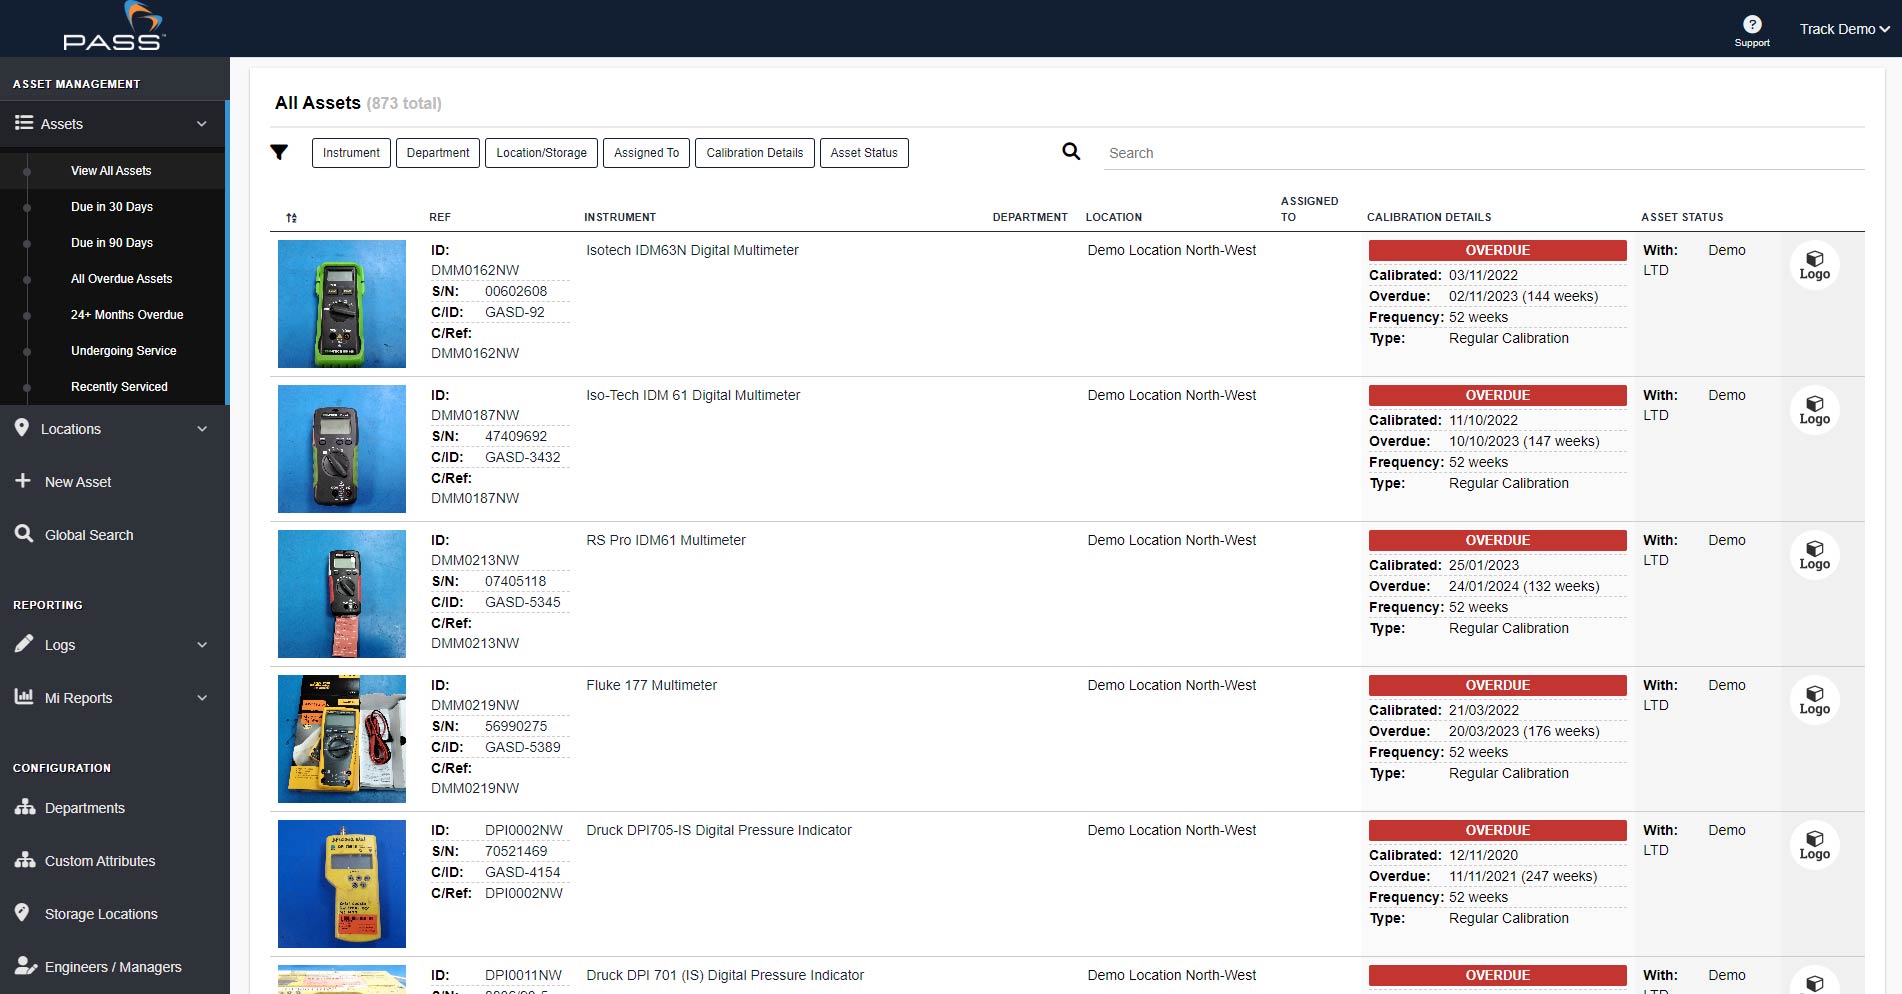The height and width of the screenshot is (994, 1902).
Task: Select 24+ Months Overdue
Action: 127,315
